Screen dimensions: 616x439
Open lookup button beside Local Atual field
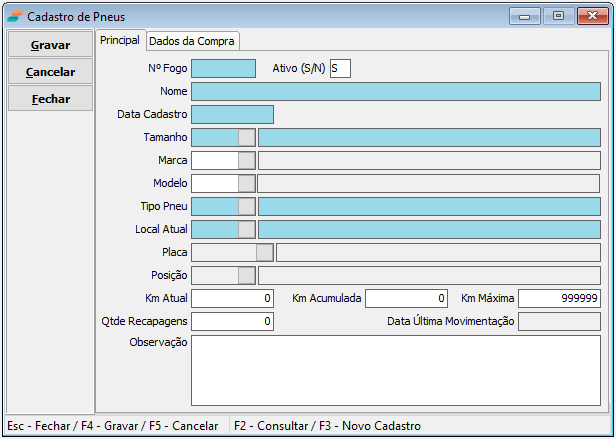pos(247,229)
